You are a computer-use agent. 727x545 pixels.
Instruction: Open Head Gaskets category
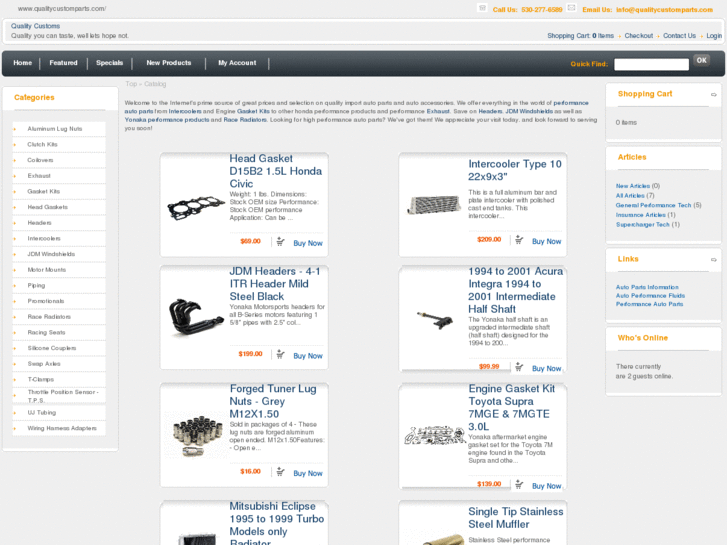(x=47, y=207)
